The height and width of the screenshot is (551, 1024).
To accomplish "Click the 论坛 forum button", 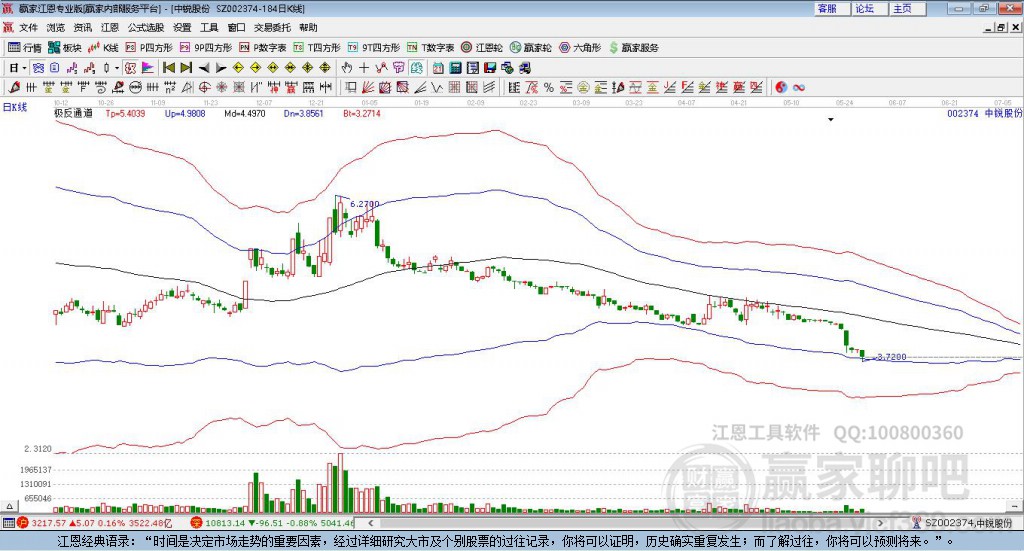I will 871,8.
